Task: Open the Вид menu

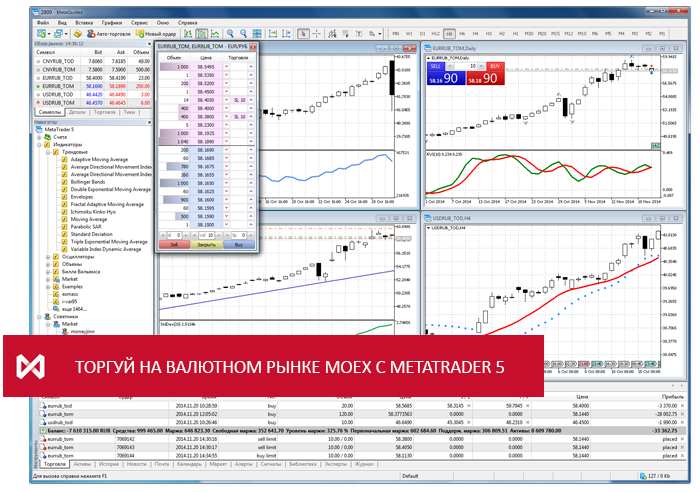Action: tap(62, 22)
